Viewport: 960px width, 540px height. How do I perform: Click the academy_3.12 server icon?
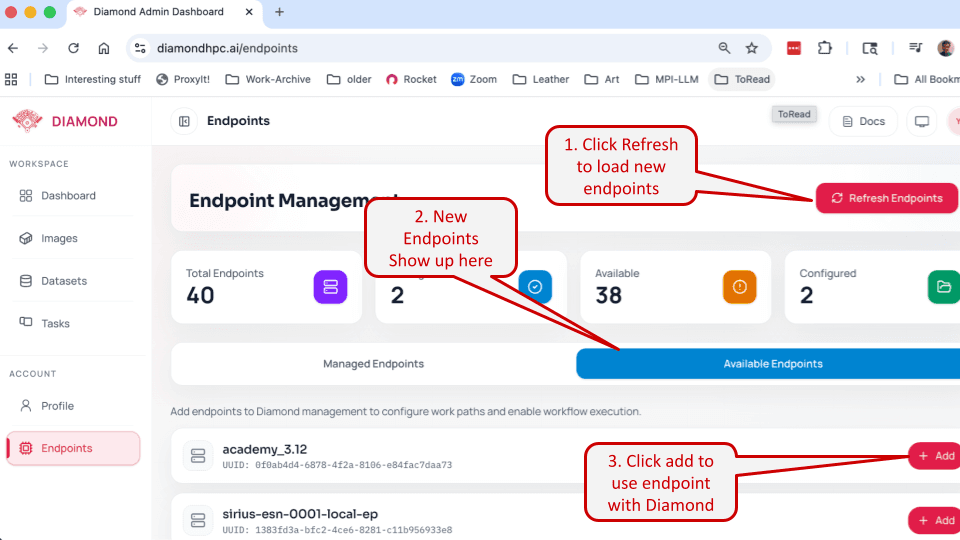tap(198, 456)
